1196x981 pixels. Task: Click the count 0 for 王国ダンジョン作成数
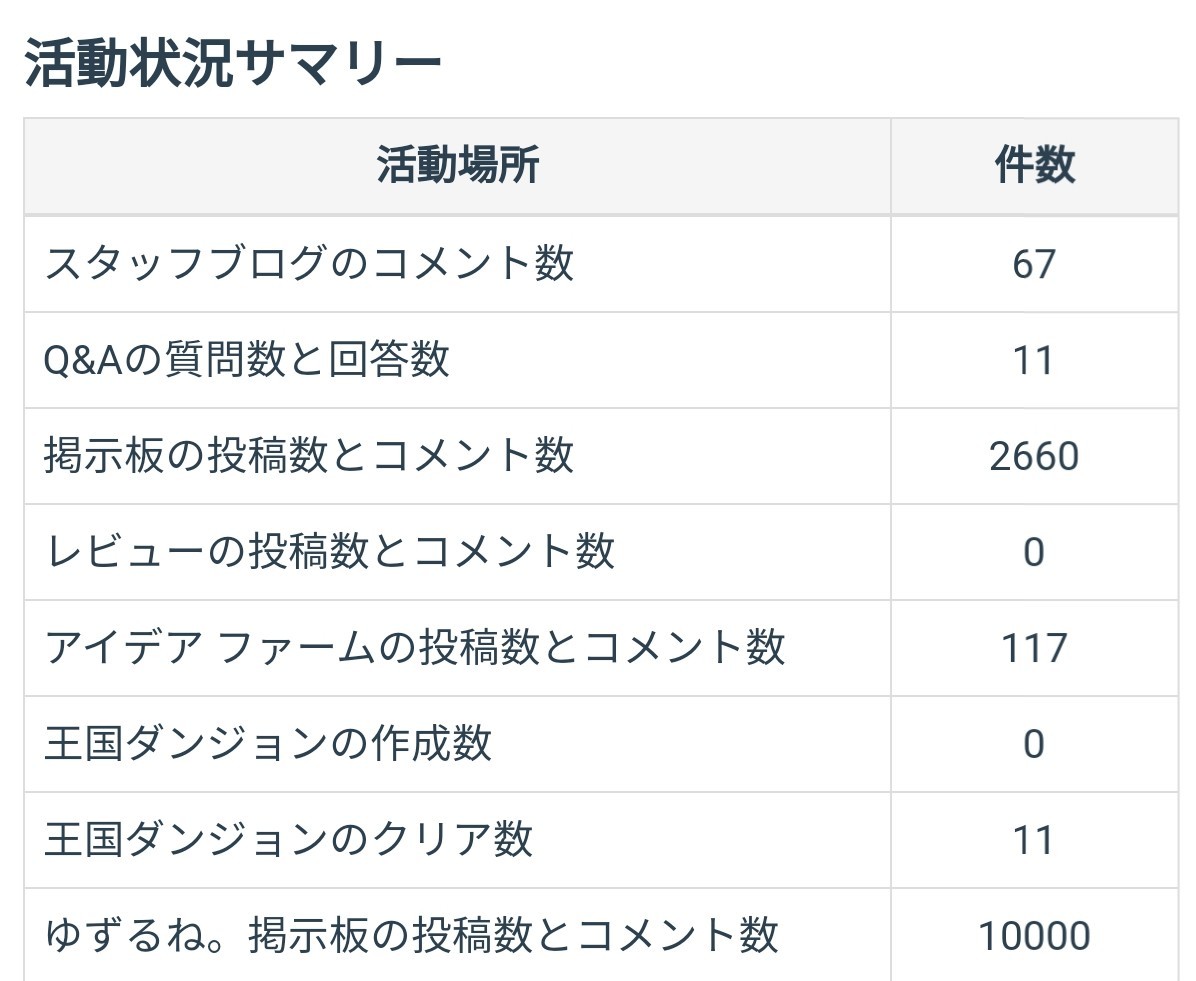pos(1034,745)
